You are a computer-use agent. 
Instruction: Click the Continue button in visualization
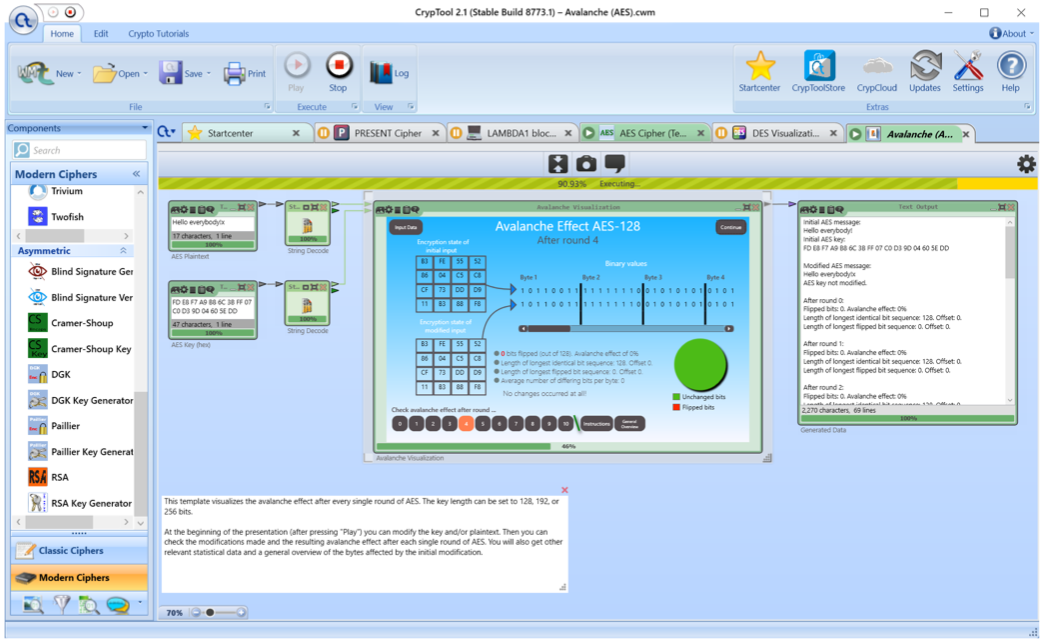730,227
